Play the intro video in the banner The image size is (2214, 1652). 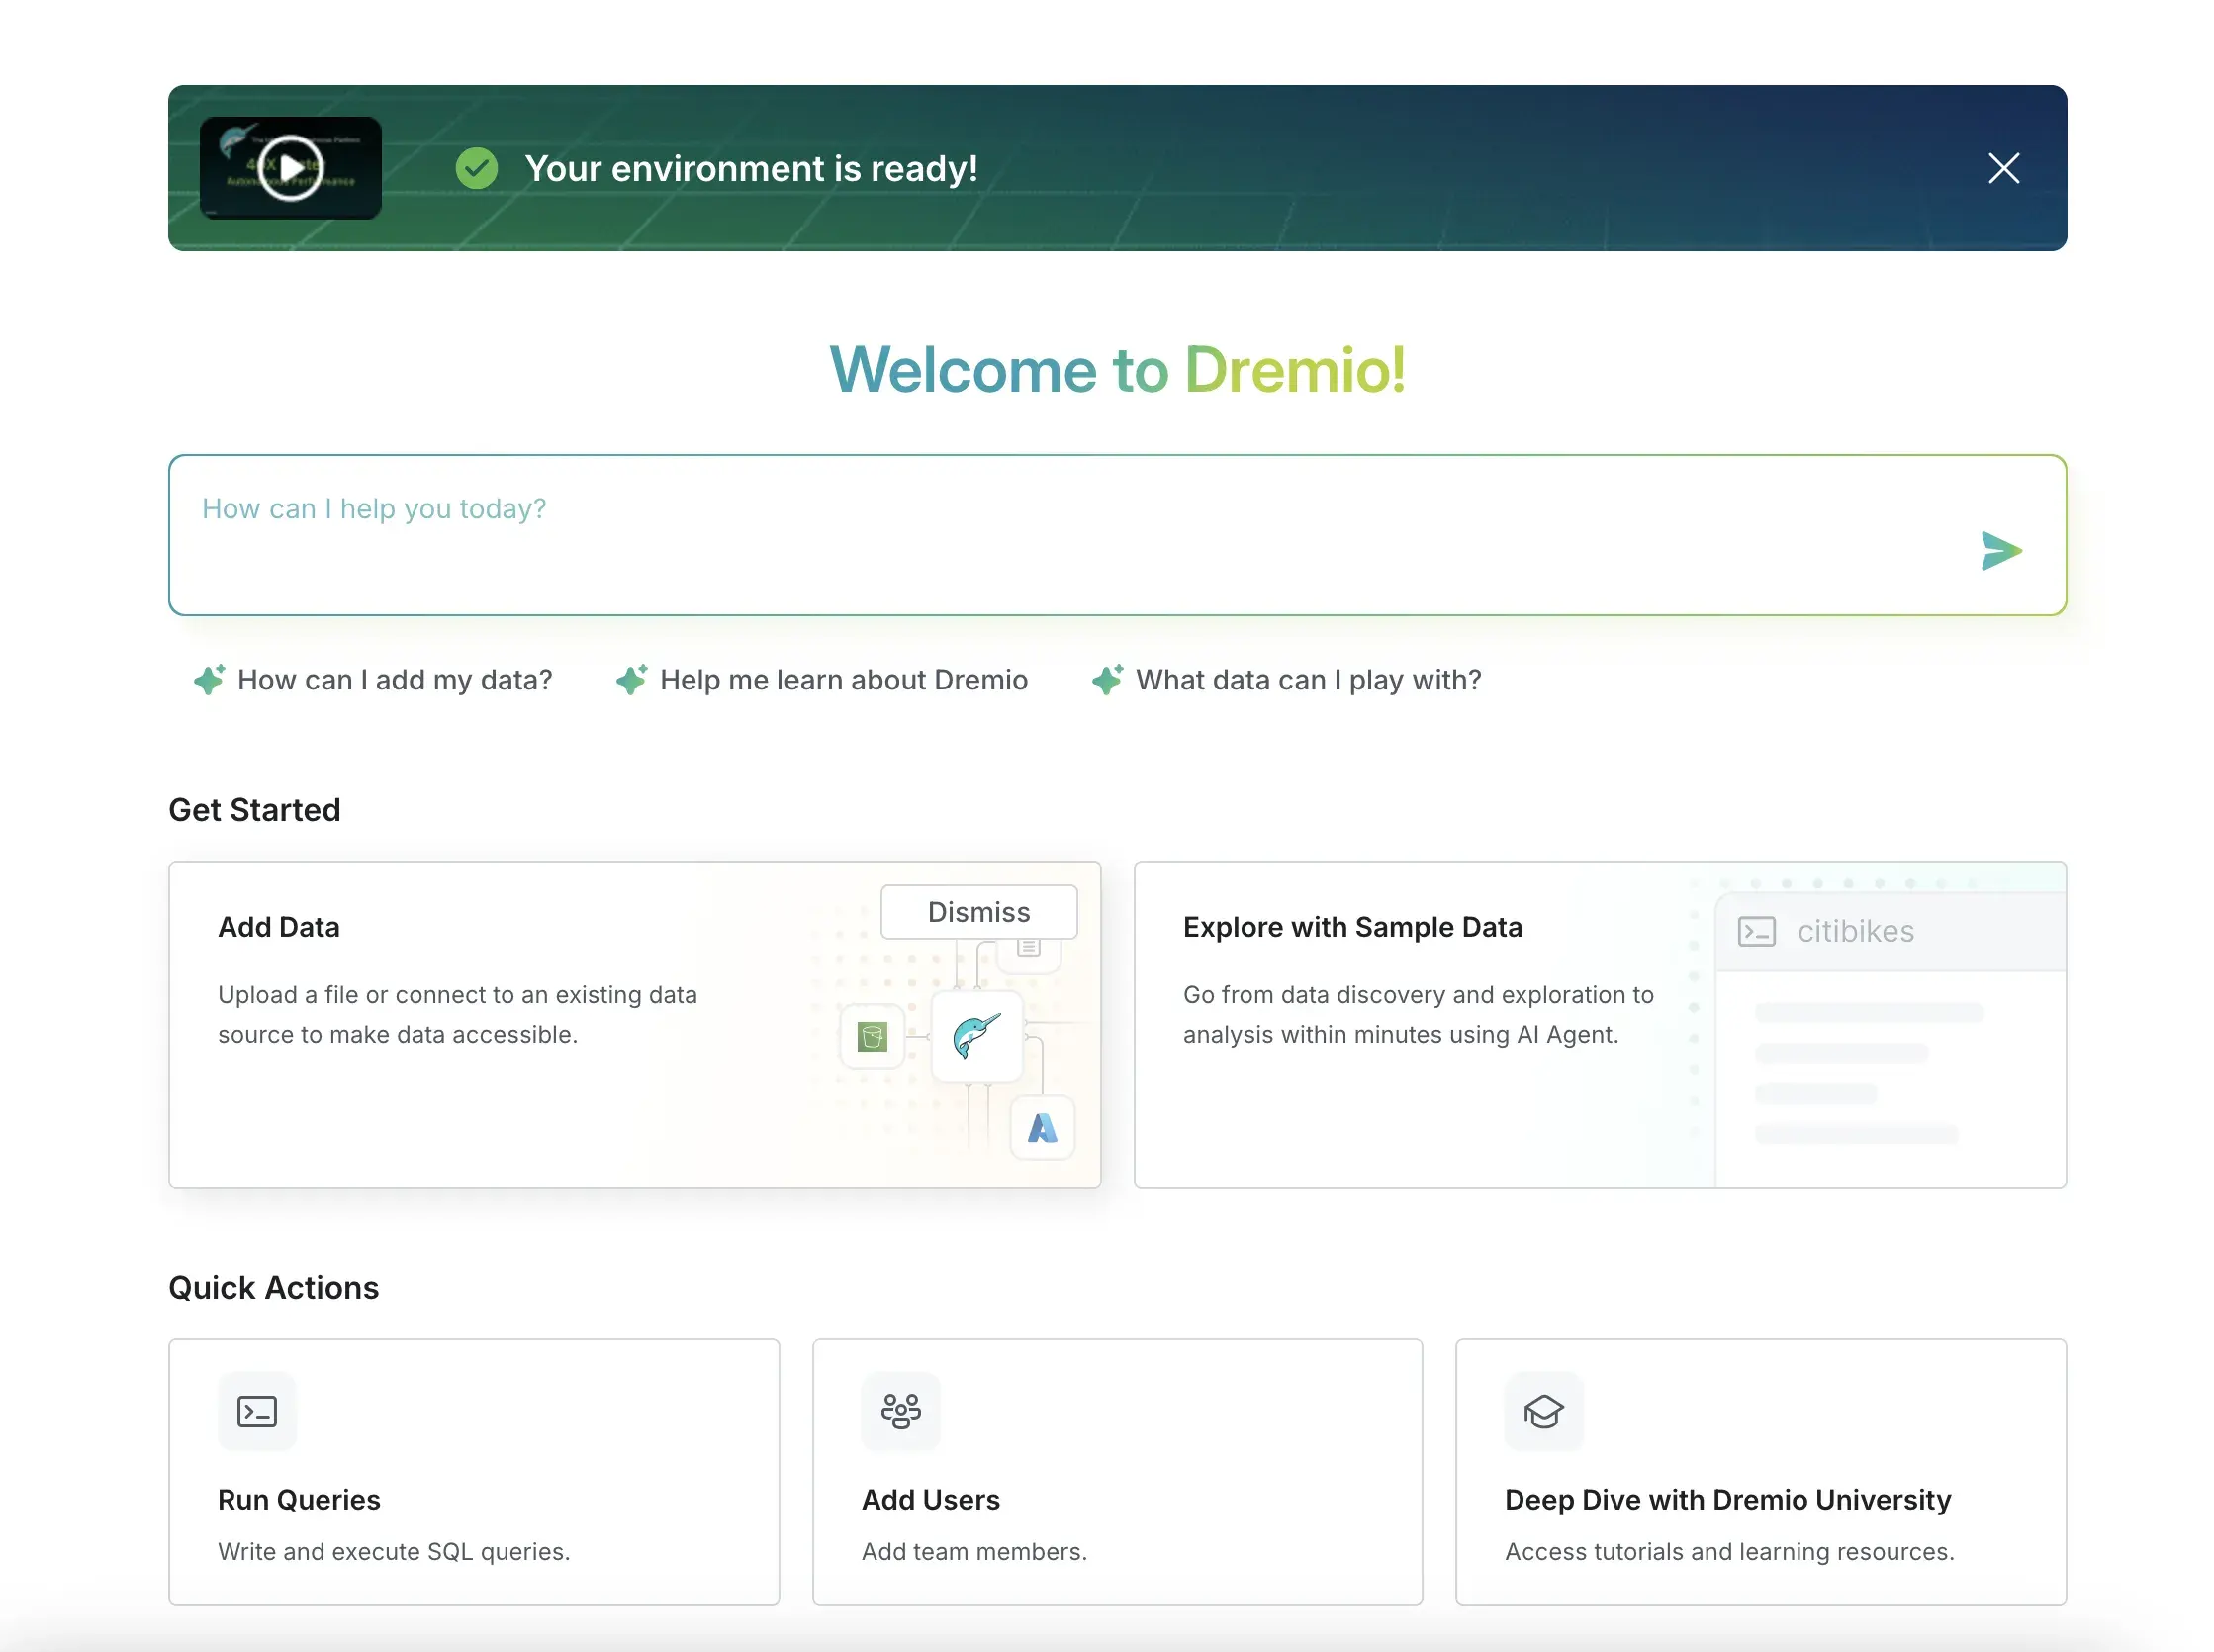point(290,168)
